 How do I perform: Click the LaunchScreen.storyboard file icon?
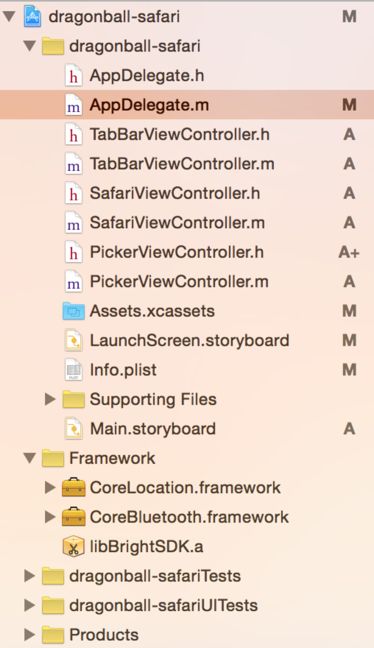(x=73, y=341)
